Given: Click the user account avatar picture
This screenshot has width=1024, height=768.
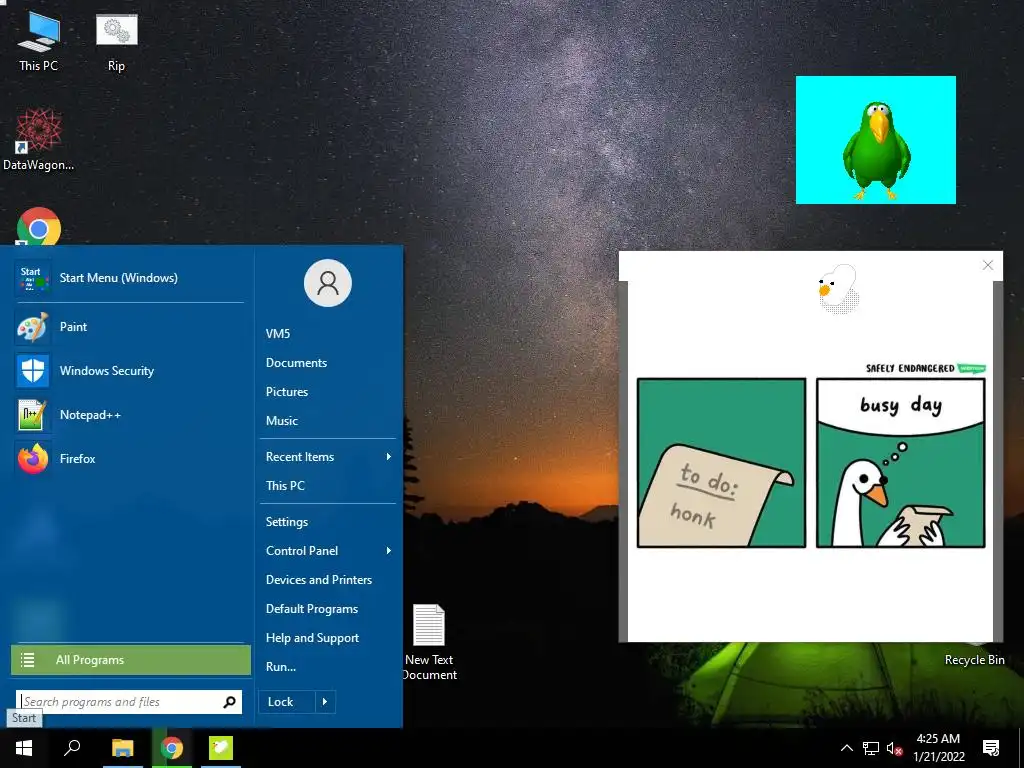Looking at the screenshot, I should point(328,283).
